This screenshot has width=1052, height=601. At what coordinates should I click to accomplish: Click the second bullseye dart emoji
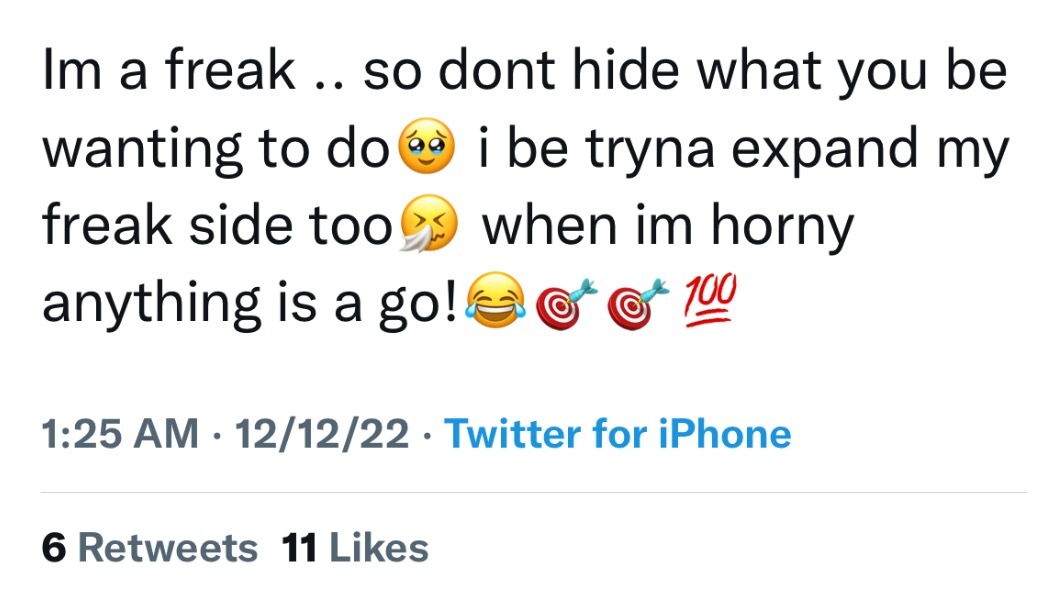click(x=633, y=299)
